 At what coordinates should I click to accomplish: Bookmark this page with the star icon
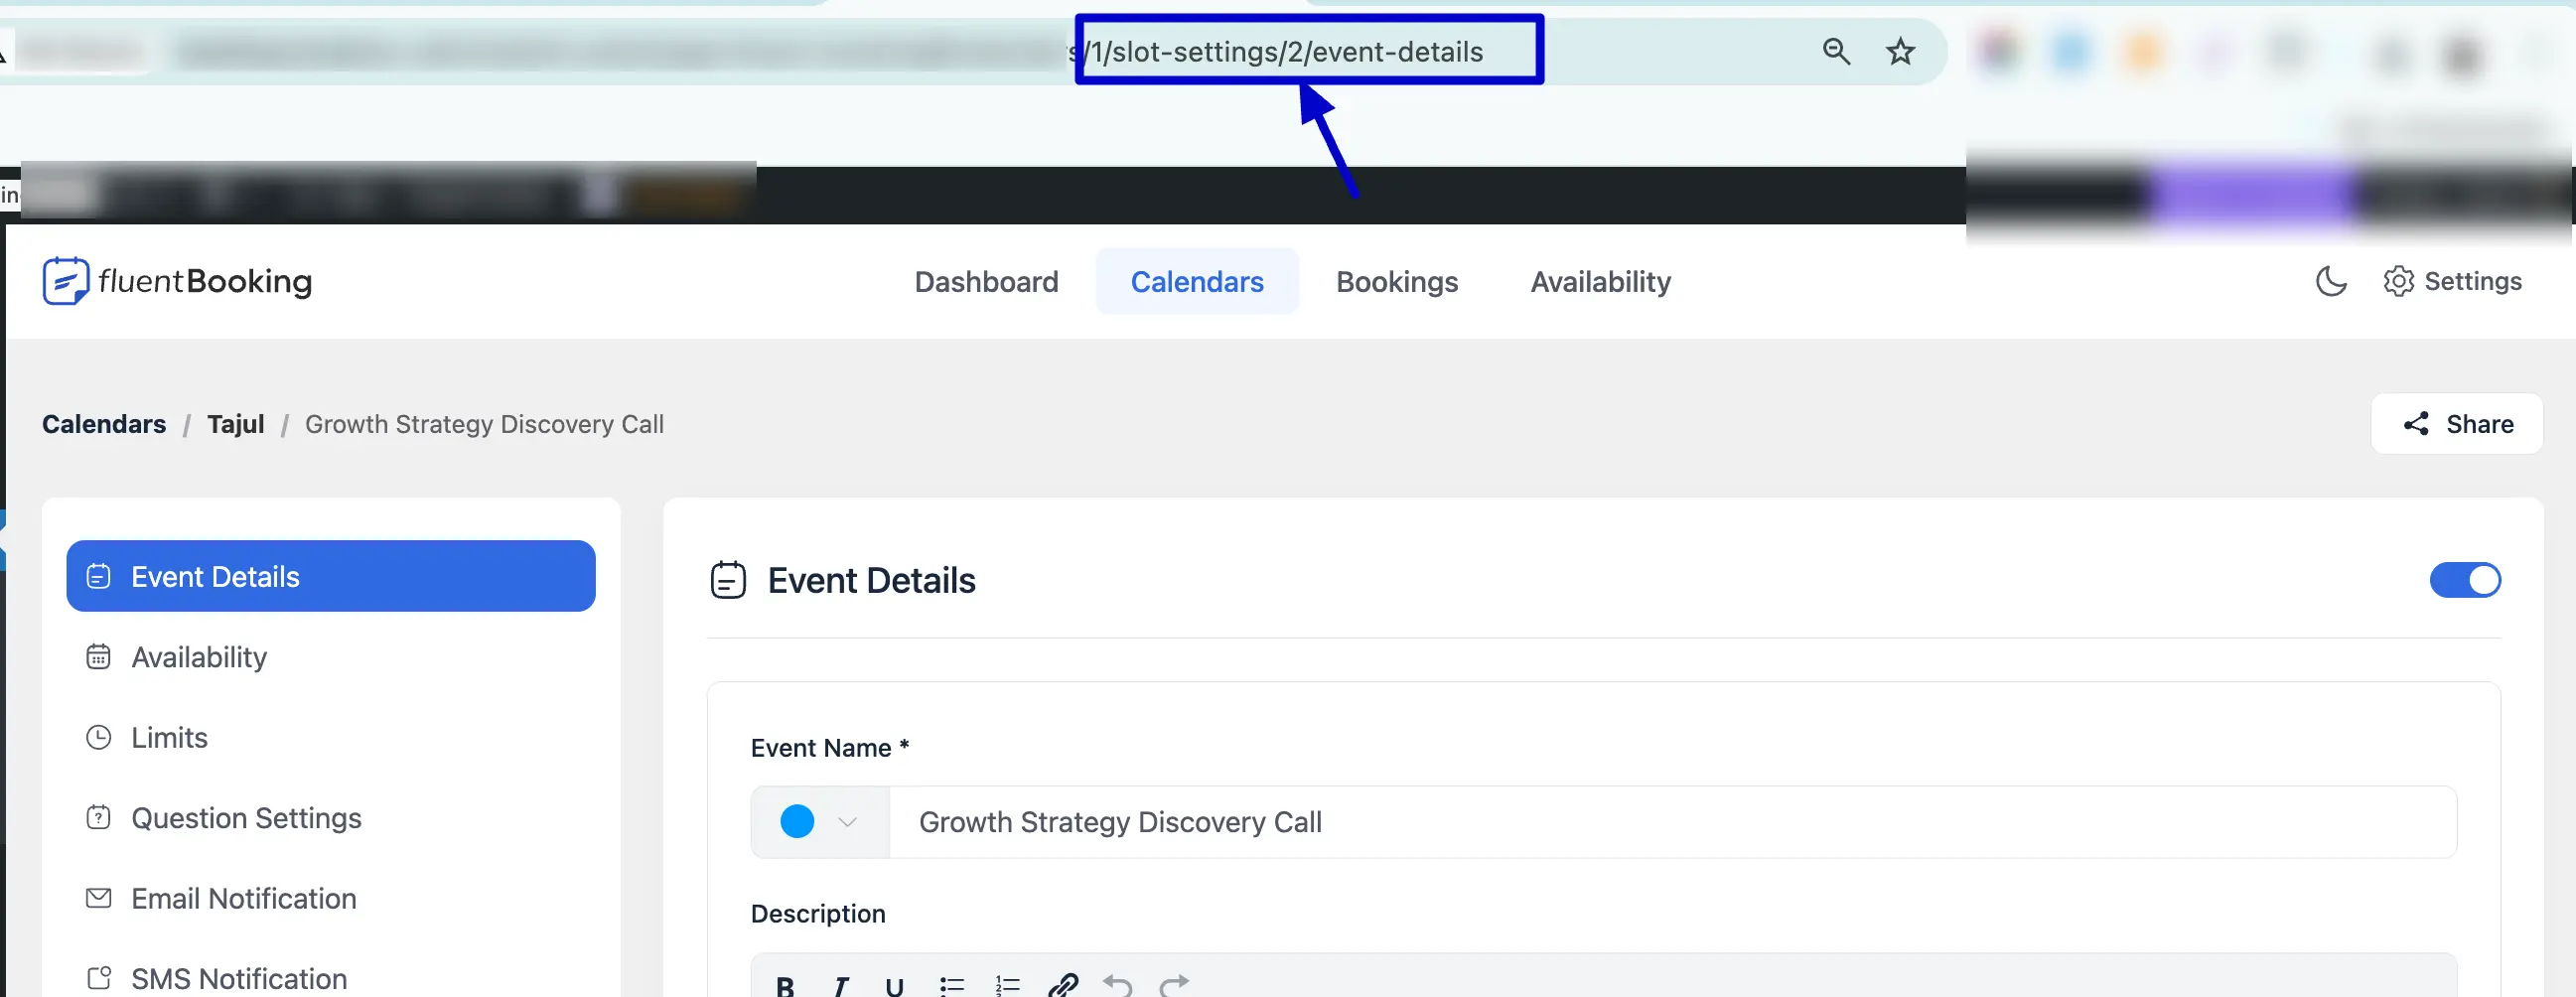1900,51
